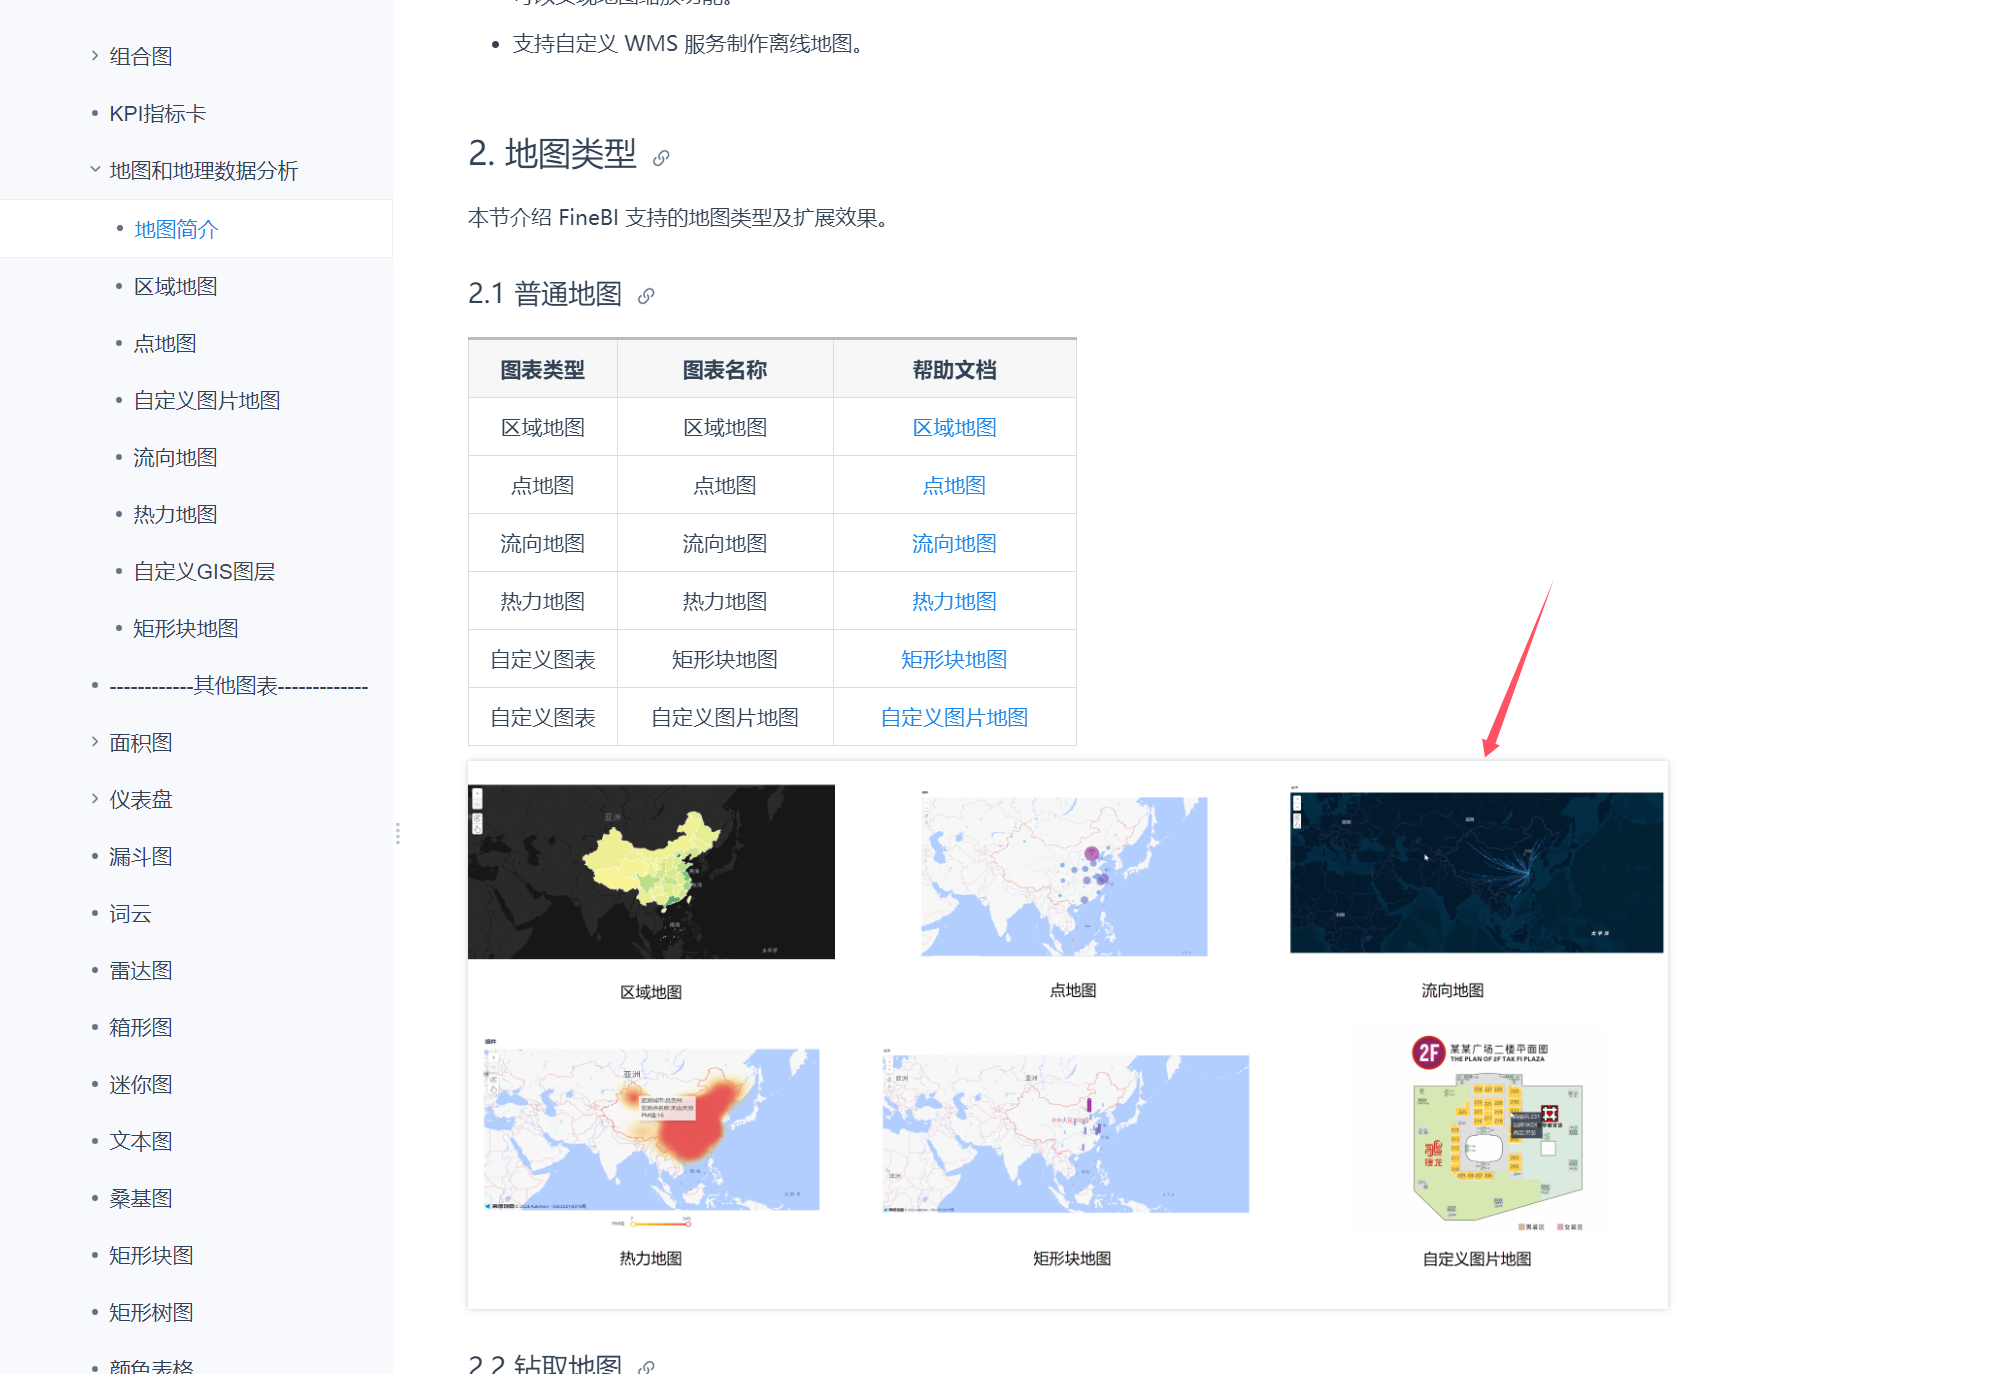Follow 点地图 help document link
The height and width of the screenshot is (1374, 2004).
[954, 485]
